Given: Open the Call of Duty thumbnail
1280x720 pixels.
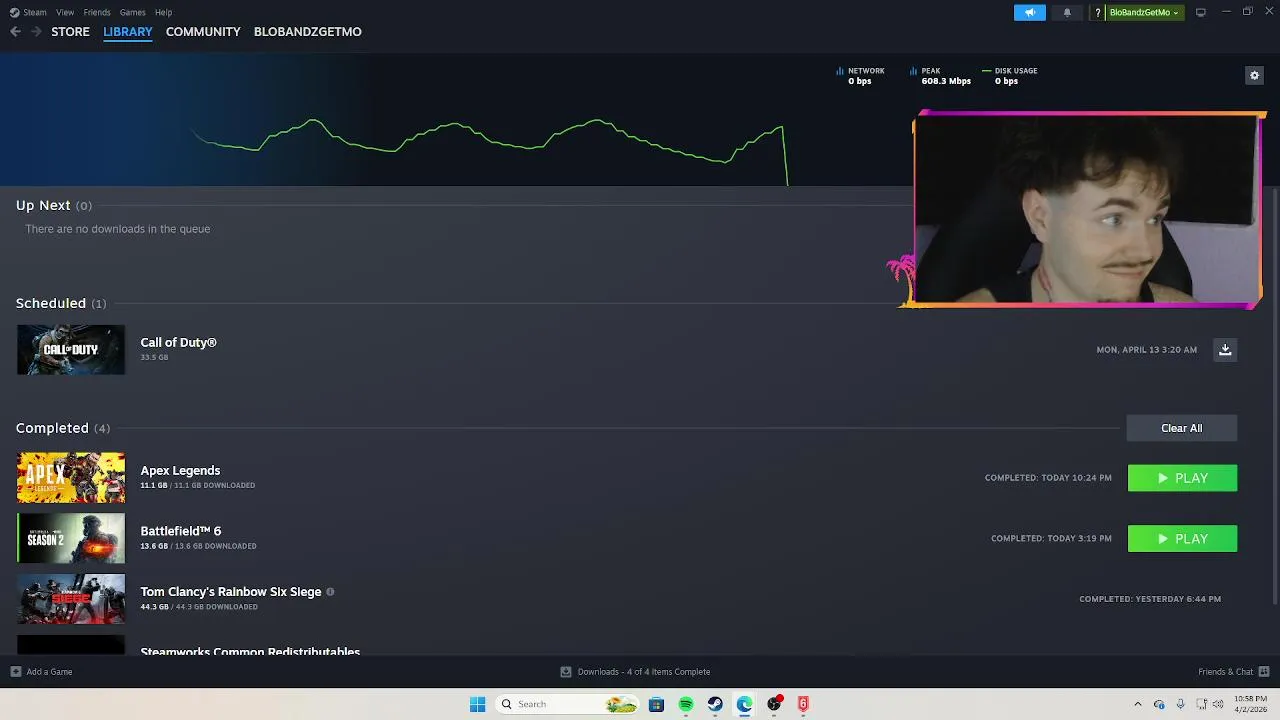Looking at the screenshot, I should (71, 350).
